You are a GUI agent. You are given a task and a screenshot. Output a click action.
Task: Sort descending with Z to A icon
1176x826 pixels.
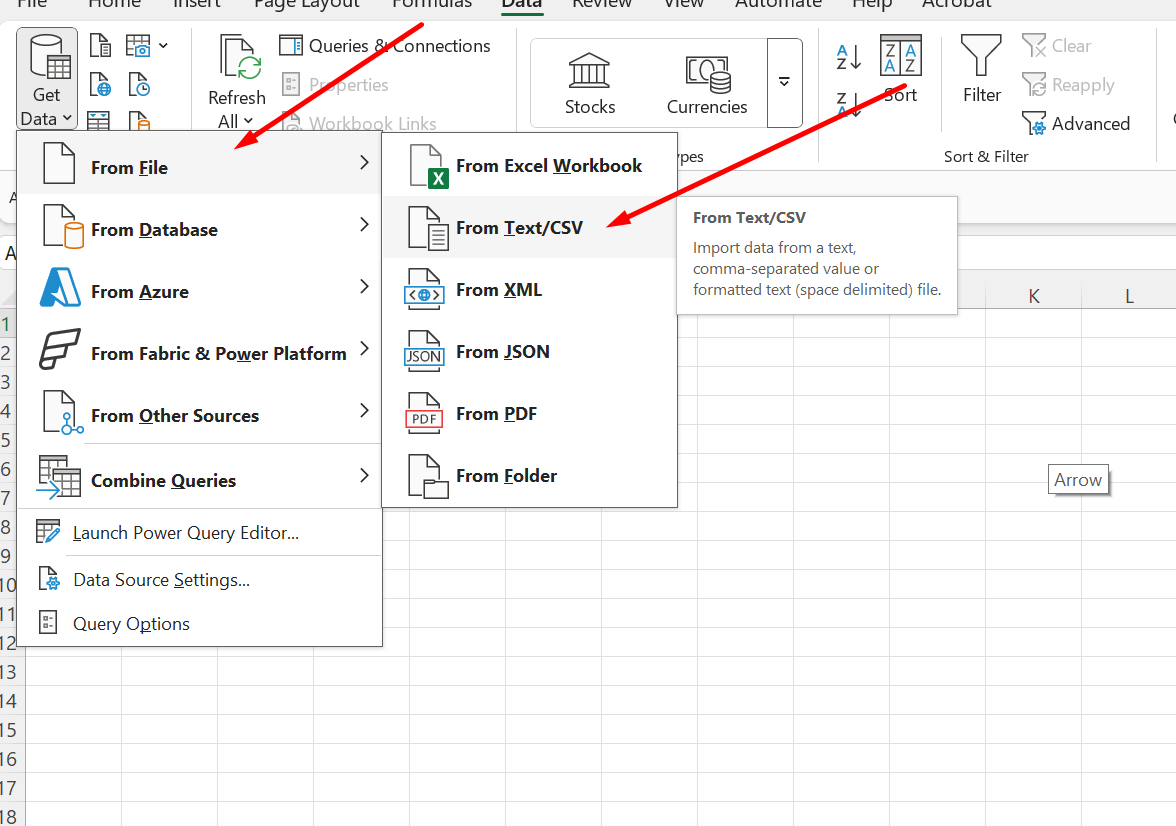(849, 104)
